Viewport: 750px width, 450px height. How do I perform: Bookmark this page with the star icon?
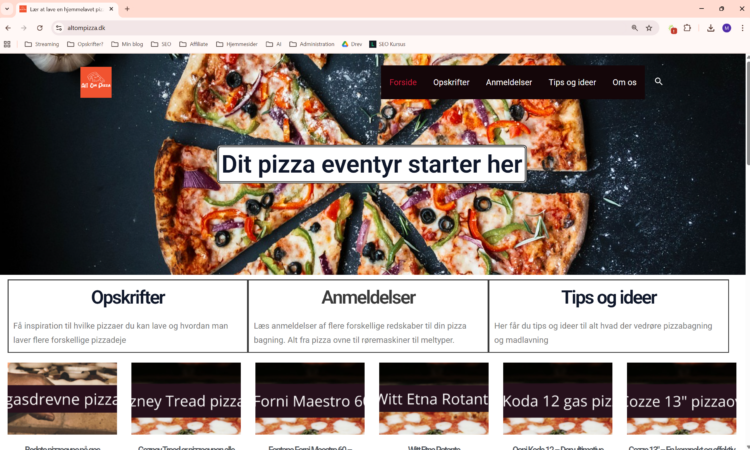tap(649, 28)
